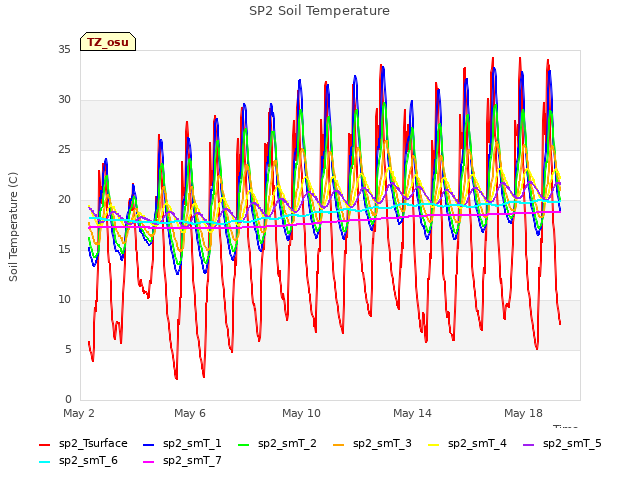This screenshot has width=640, height=480.
Task: Click the May 18 x-axis tick label
Action: point(523,413)
